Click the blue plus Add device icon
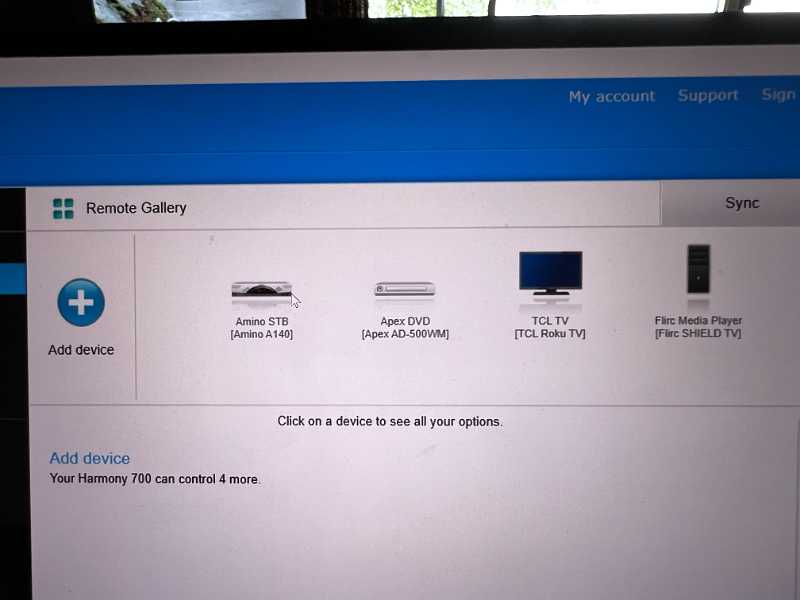 click(81, 302)
